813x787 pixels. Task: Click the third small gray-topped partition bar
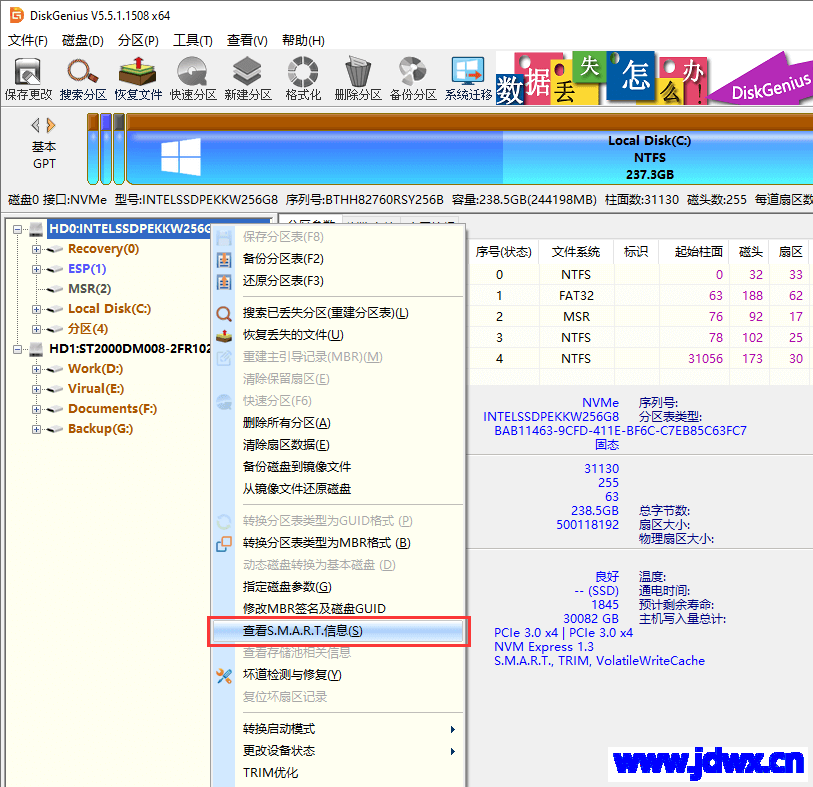click(x=119, y=149)
